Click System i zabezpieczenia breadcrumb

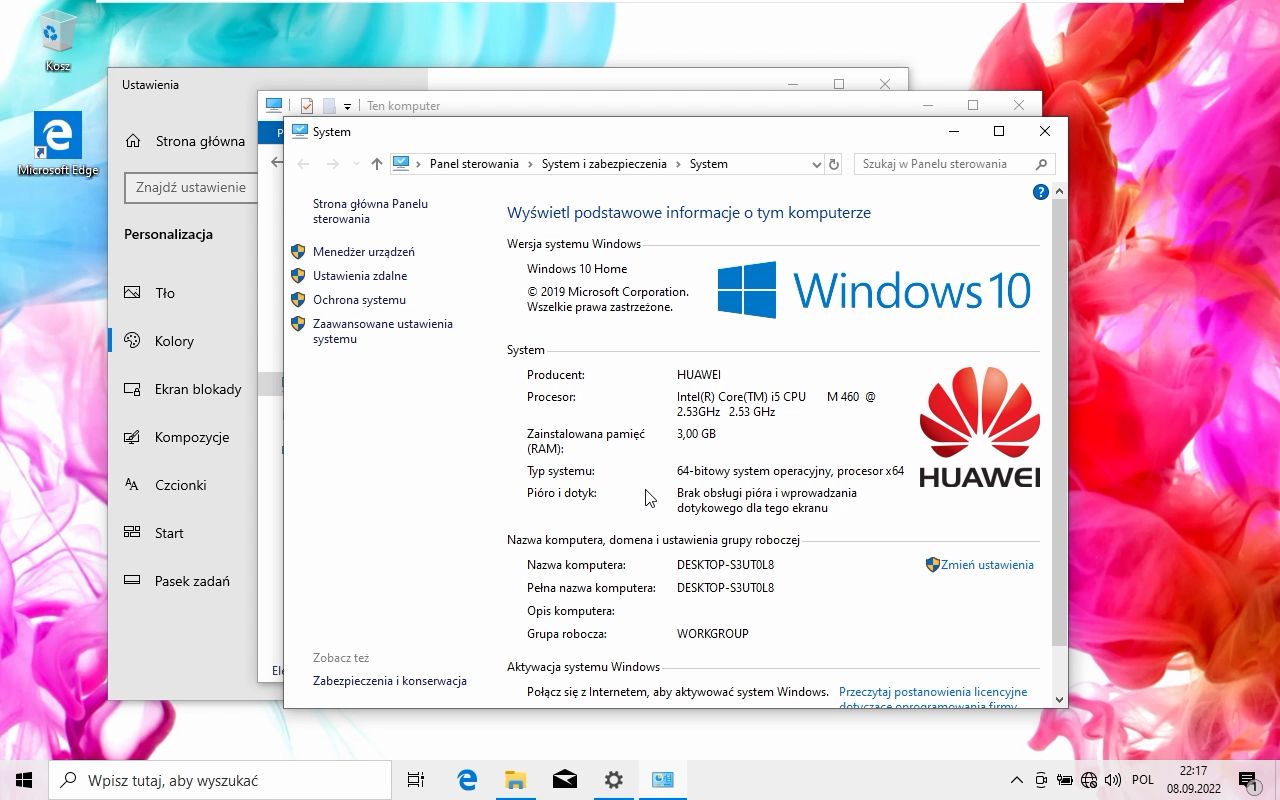point(604,164)
